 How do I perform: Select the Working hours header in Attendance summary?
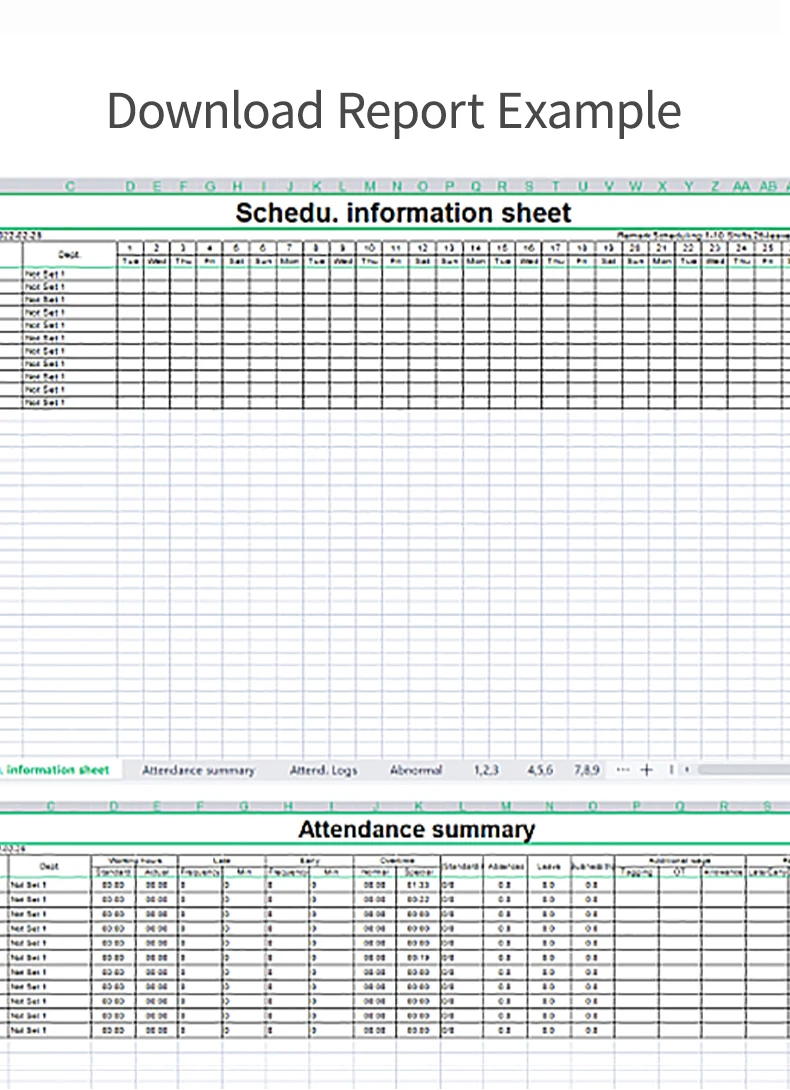[134, 859]
